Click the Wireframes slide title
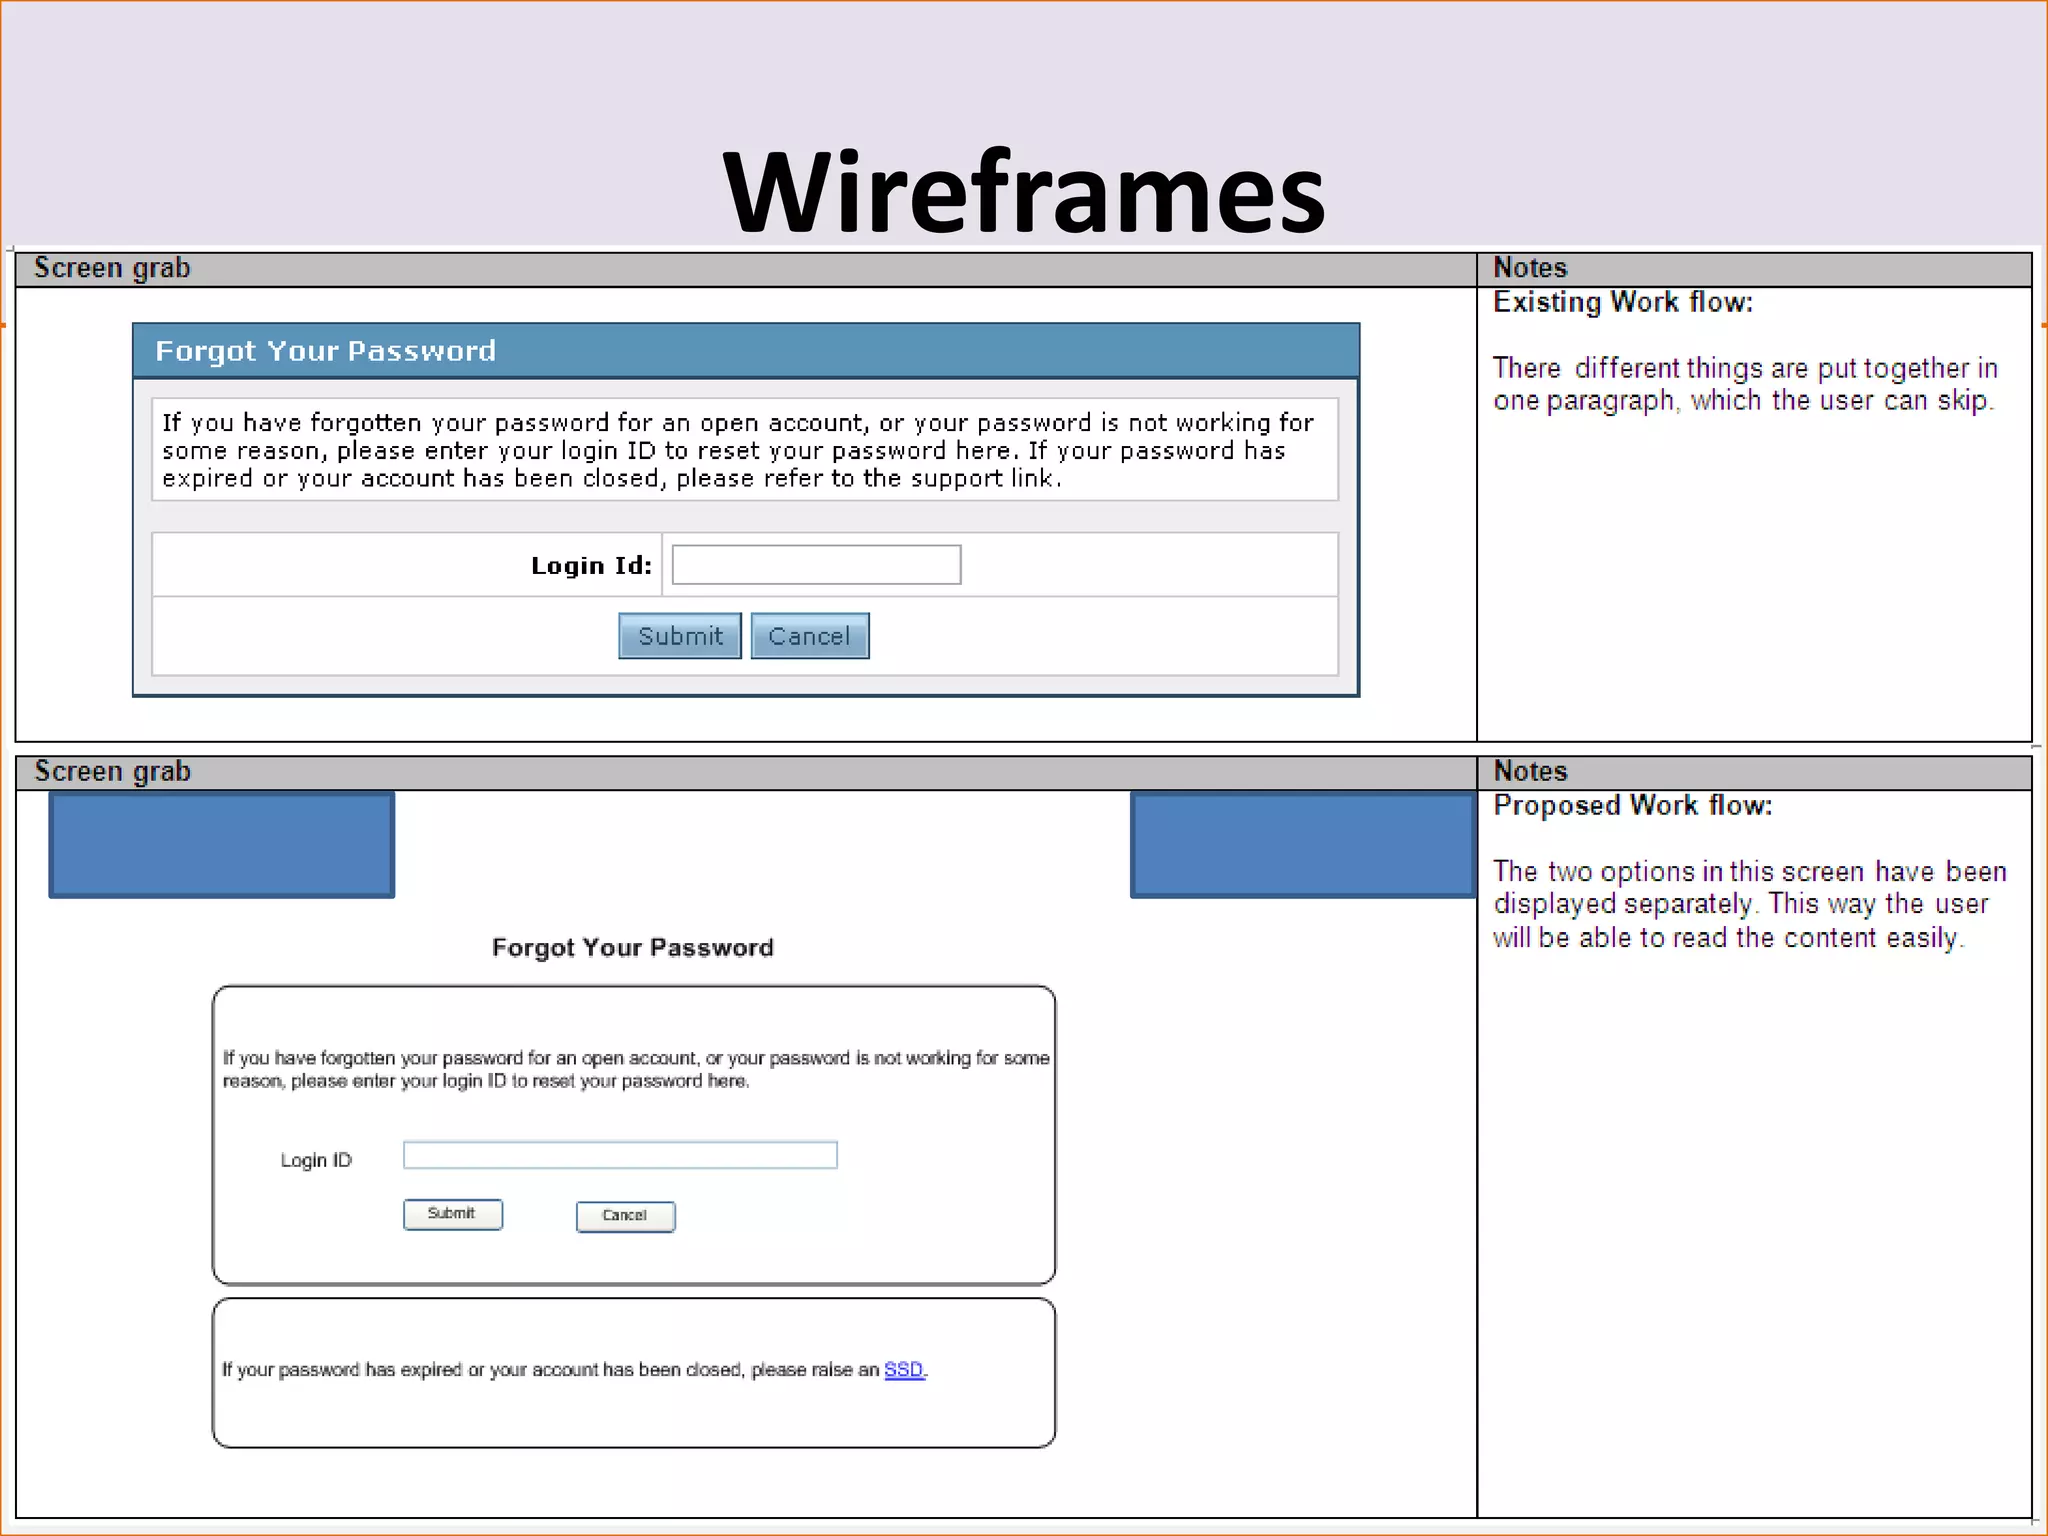 point(1023,192)
